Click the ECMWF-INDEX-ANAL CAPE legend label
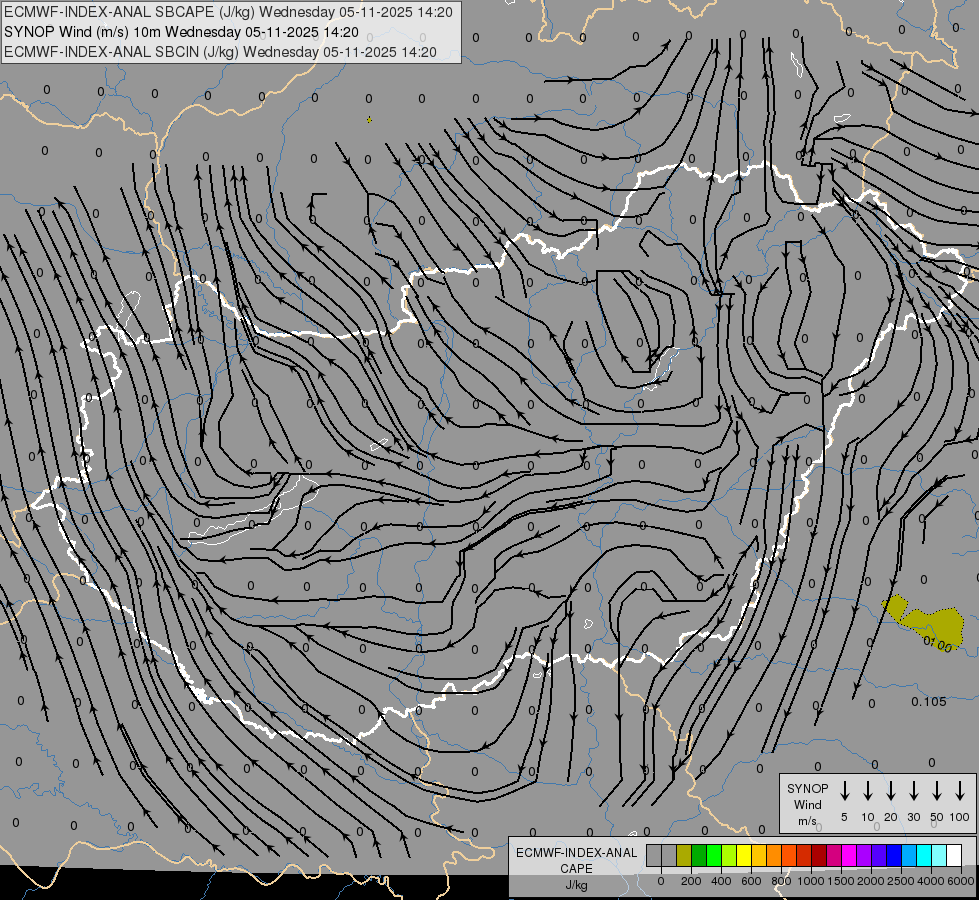The width and height of the screenshot is (979, 900). tap(576, 860)
